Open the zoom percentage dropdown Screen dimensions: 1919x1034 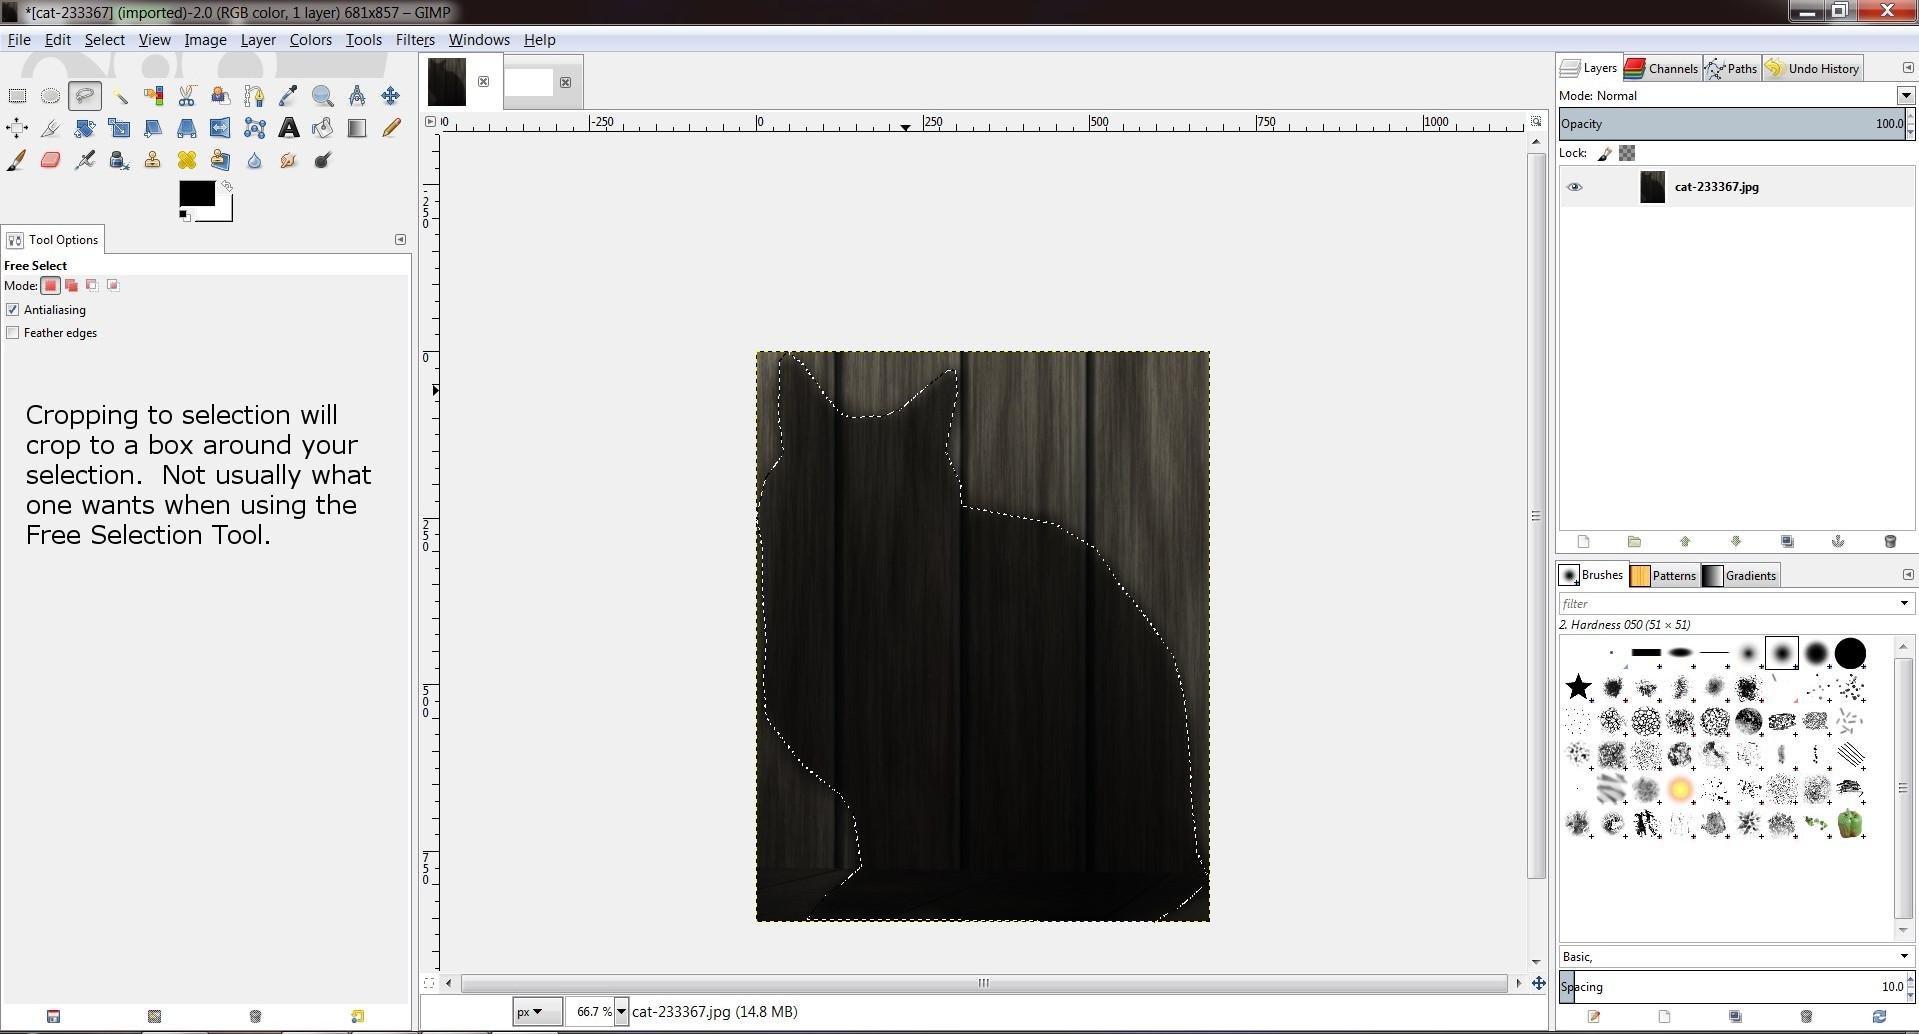coord(621,1012)
